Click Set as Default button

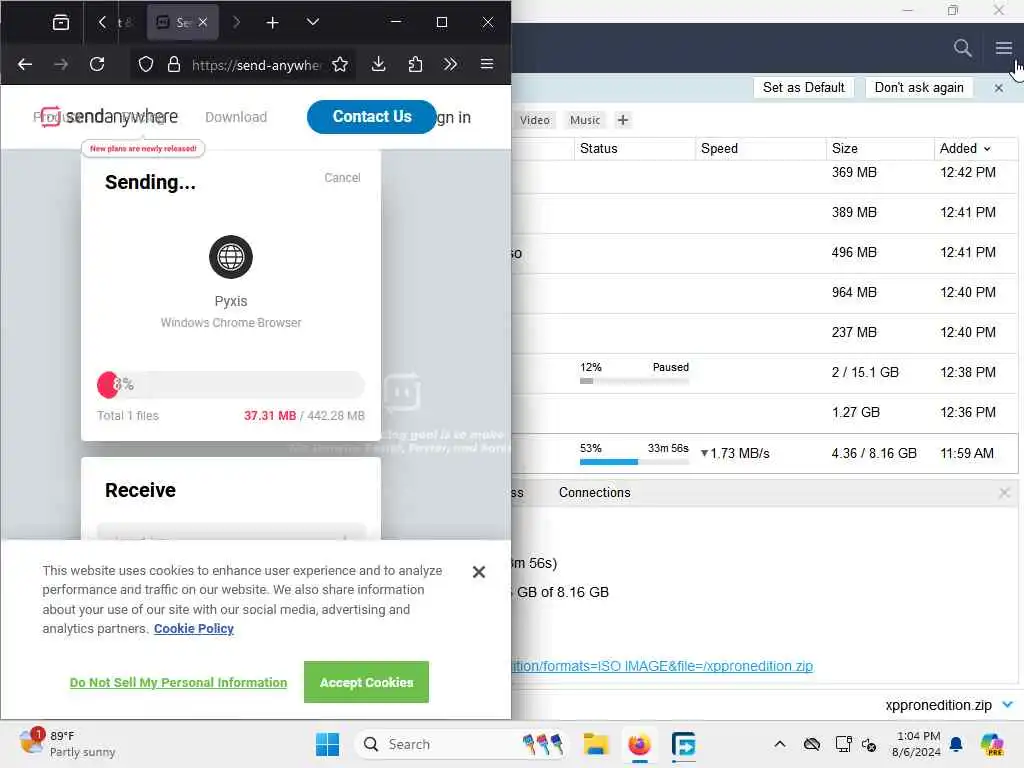coord(803,88)
